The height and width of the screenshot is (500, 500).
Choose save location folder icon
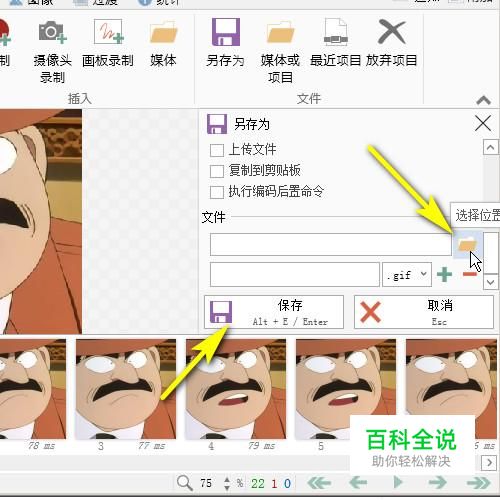(467, 245)
